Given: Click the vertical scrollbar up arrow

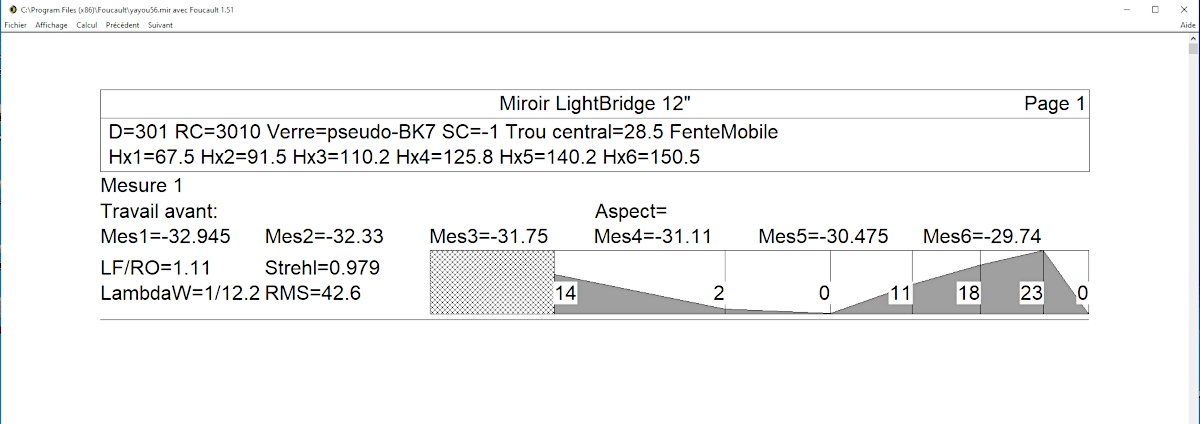Looking at the screenshot, I should (x=1193, y=47).
